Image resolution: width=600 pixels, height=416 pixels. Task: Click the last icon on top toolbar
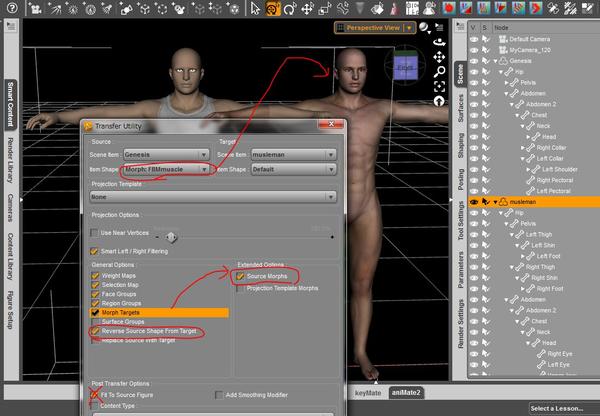click(x=587, y=8)
